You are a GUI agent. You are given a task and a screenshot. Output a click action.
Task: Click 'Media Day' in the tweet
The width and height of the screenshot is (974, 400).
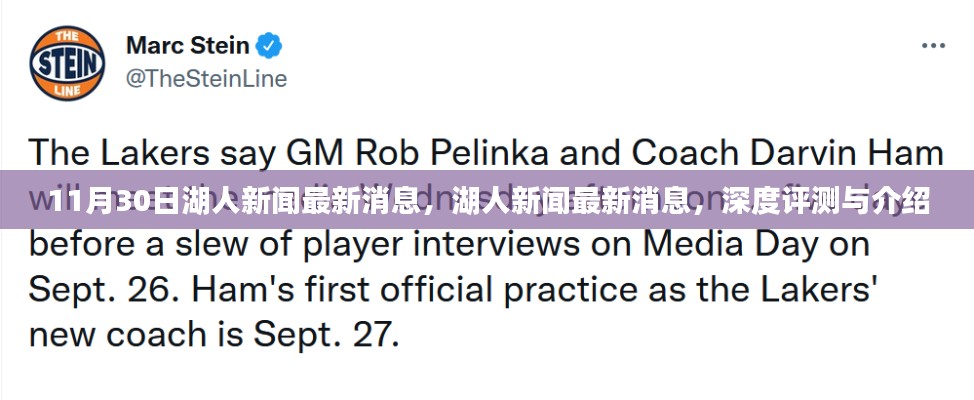coord(730,244)
